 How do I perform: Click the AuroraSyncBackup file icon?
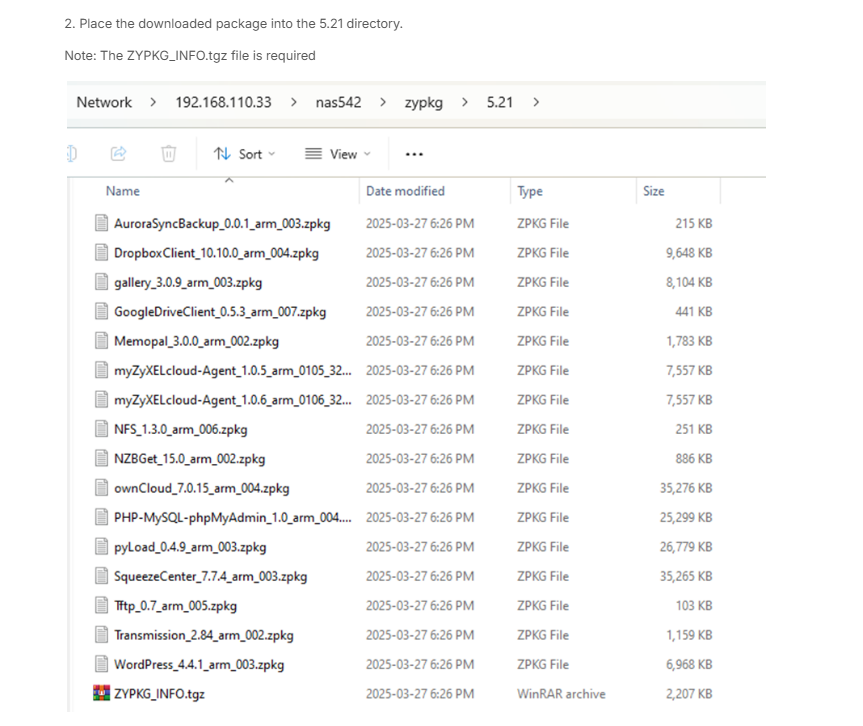tap(101, 223)
